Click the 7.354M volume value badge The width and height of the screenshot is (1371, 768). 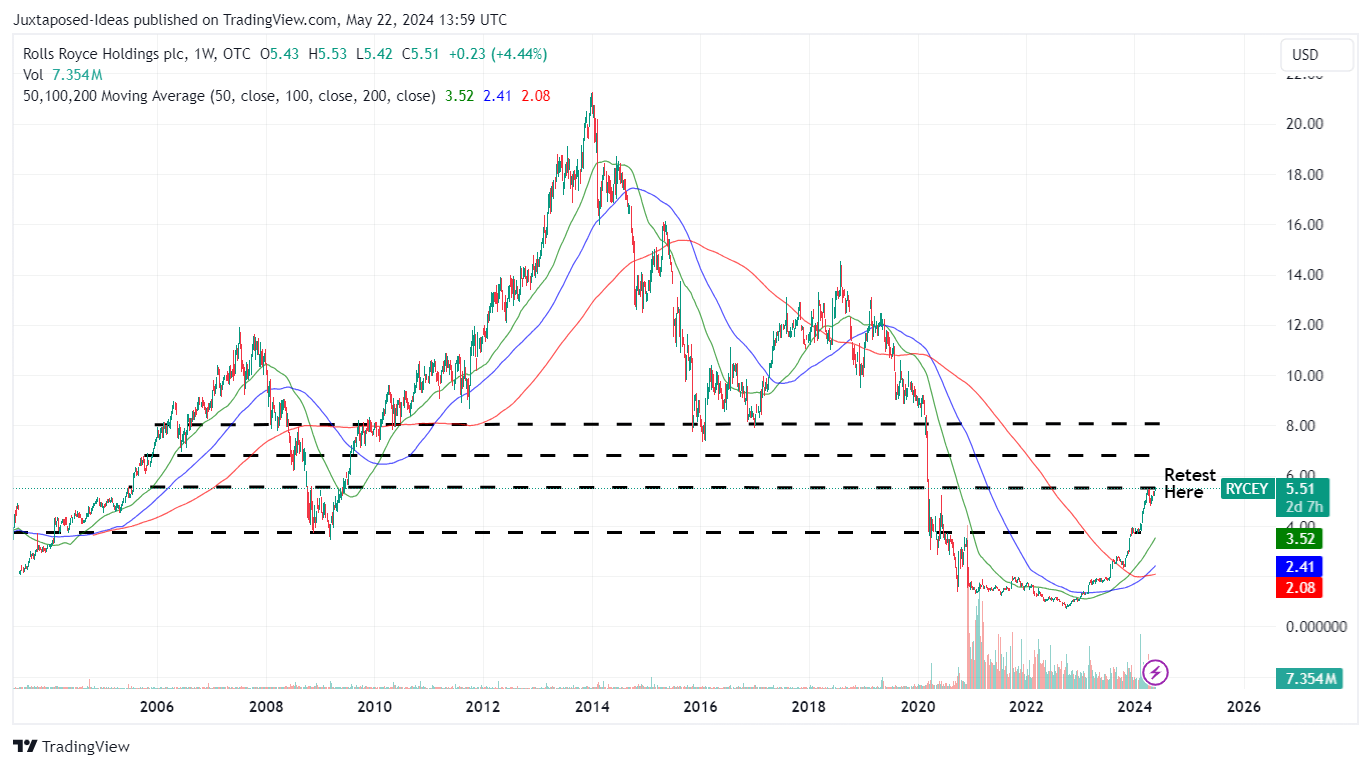(1311, 678)
